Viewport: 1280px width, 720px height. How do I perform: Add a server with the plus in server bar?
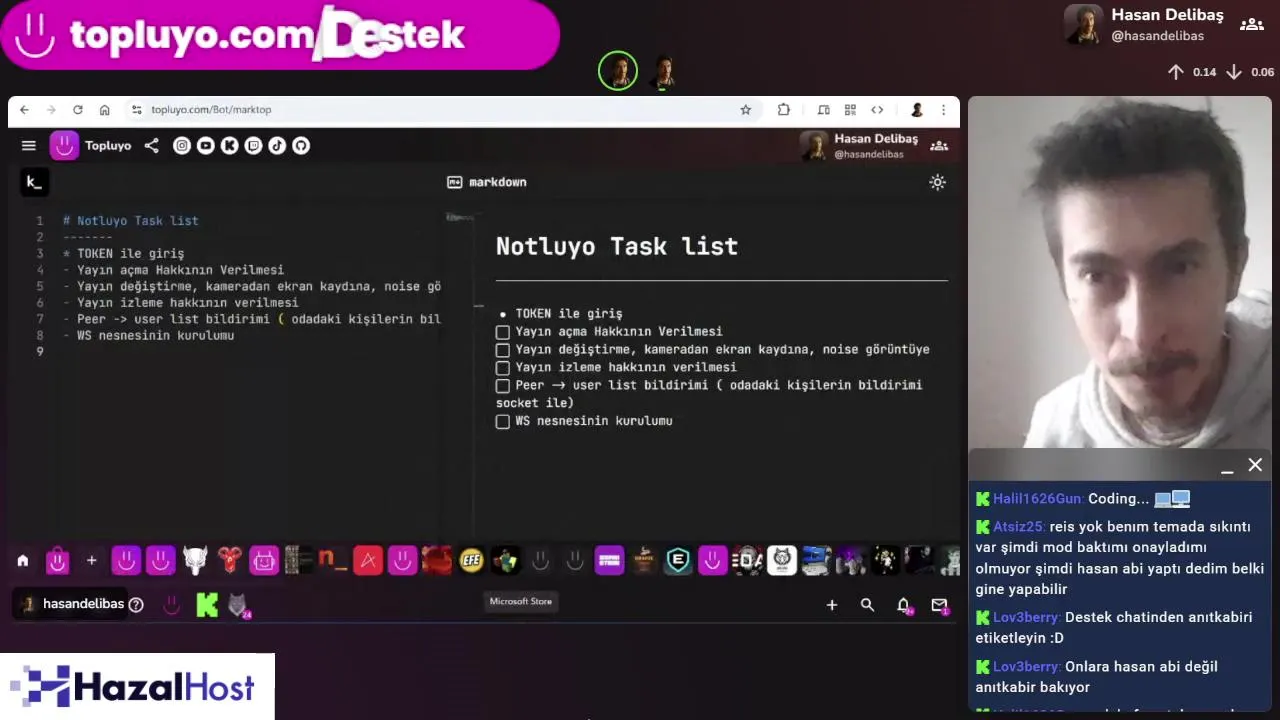91,561
